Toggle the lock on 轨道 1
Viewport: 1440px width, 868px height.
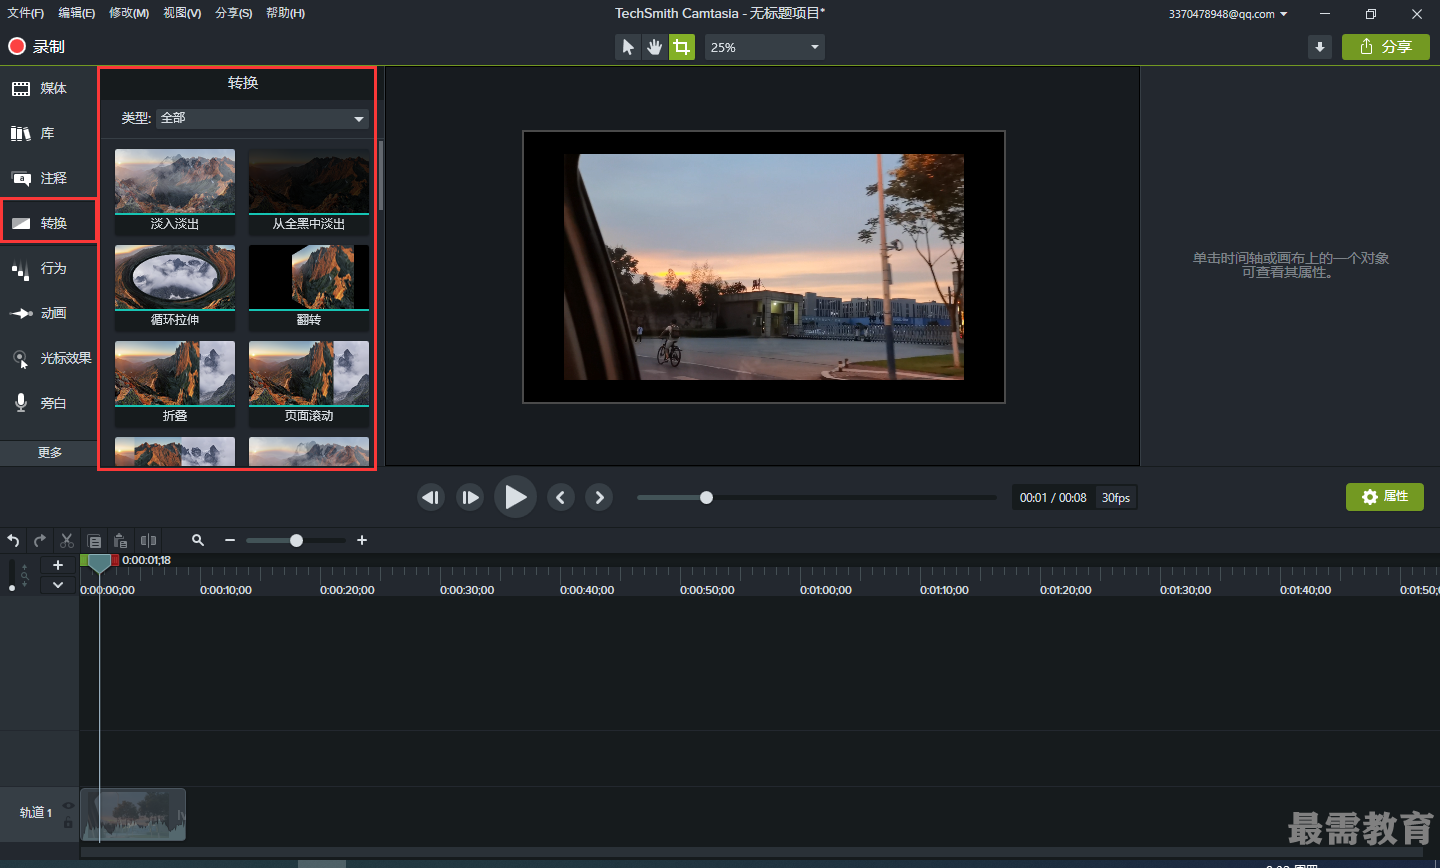(x=68, y=823)
